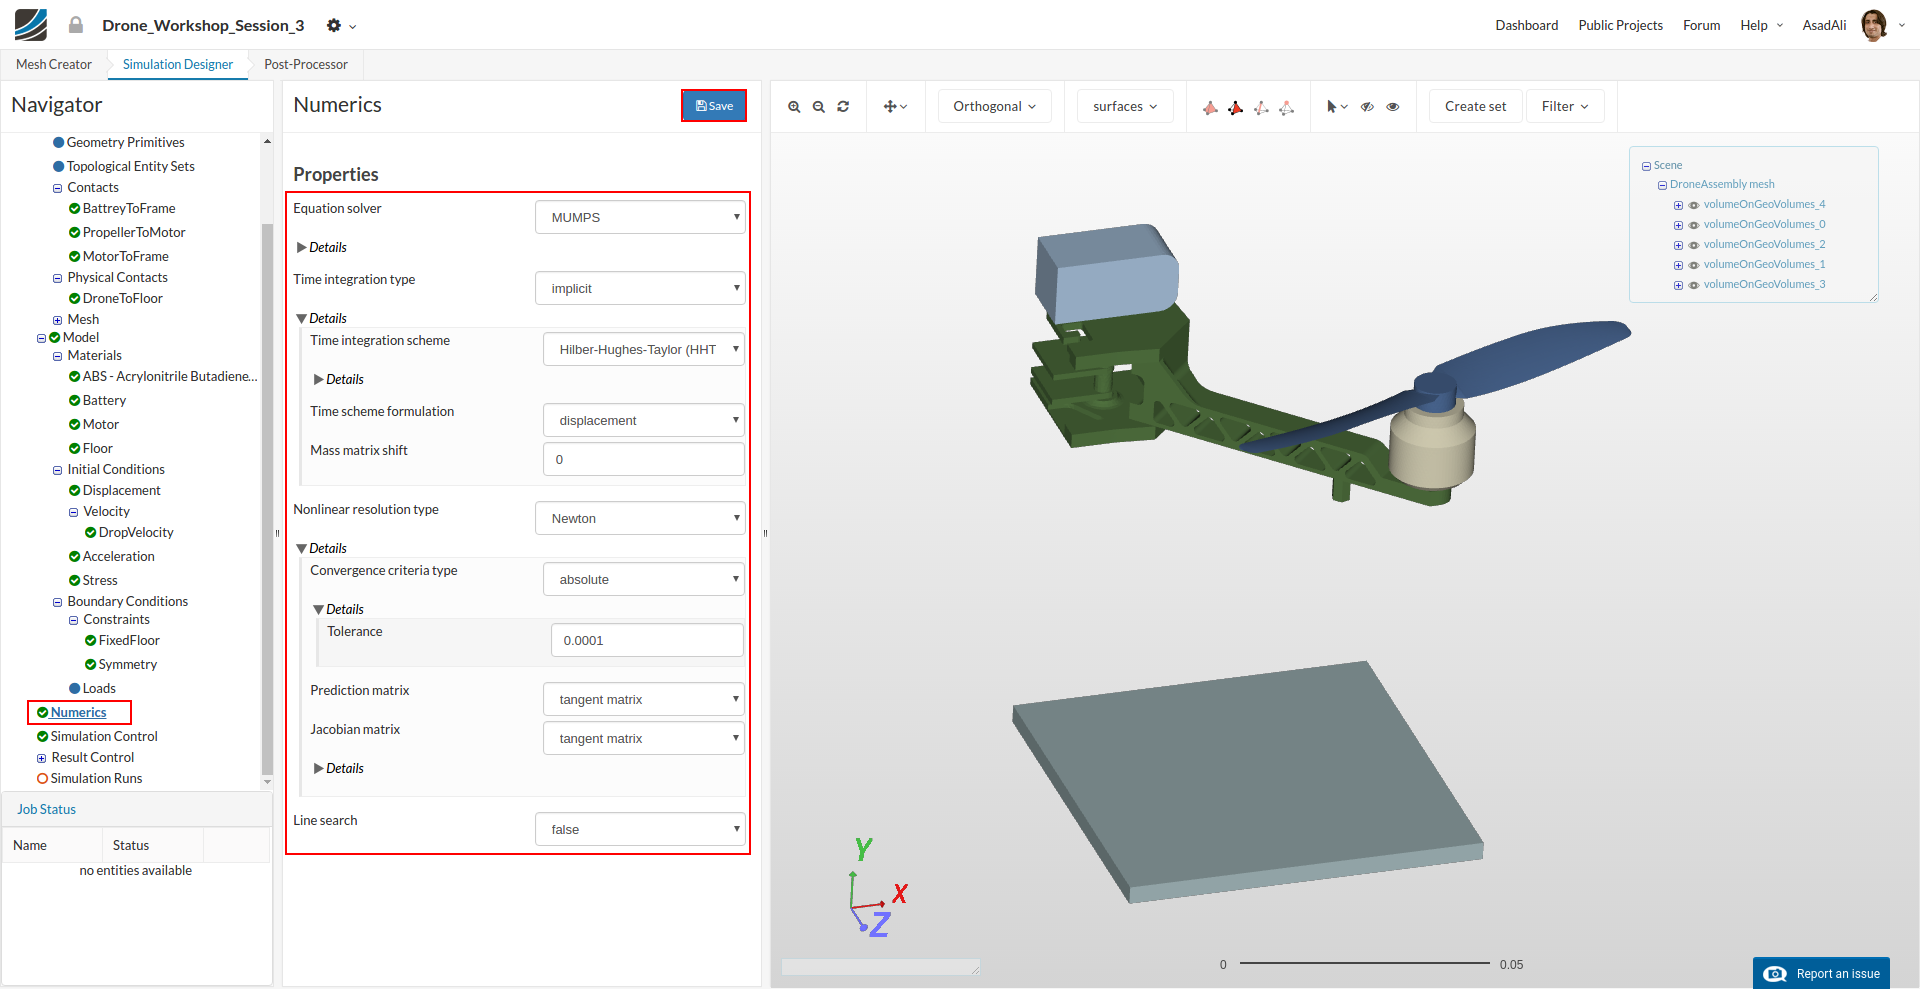Screen dimensions: 1920x989
Task: Click the Tolerance input field
Action: (x=647, y=640)
